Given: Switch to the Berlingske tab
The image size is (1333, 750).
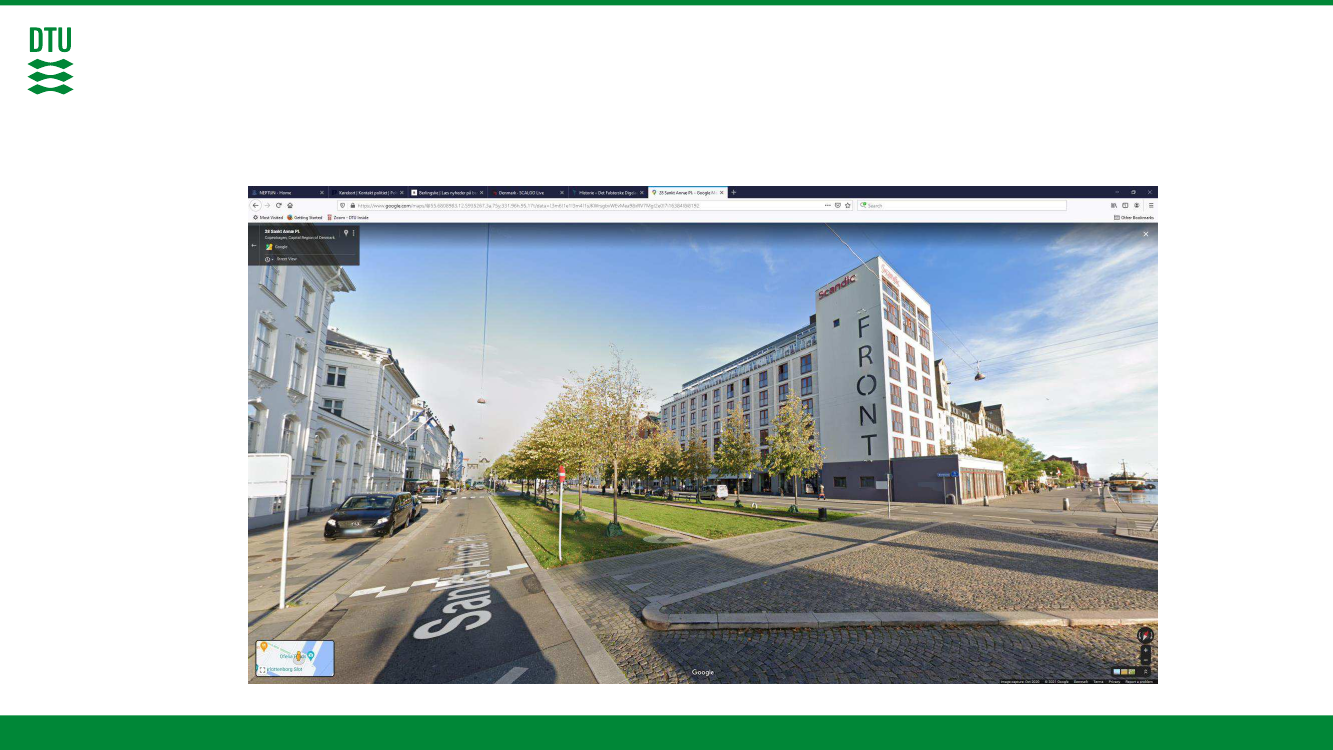Looking at the screenshot, I should (448, 192).
